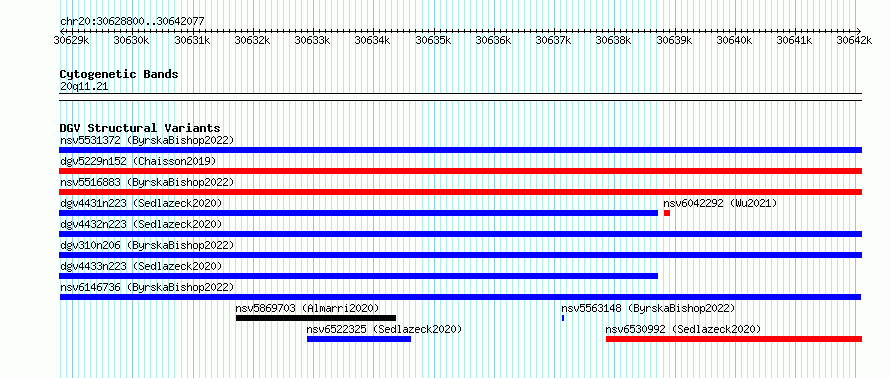Image resolution: width=890 pixels, height=378 pixels.
Task: Click the DGV Structural Variants track title
Action: pos(140,128)
